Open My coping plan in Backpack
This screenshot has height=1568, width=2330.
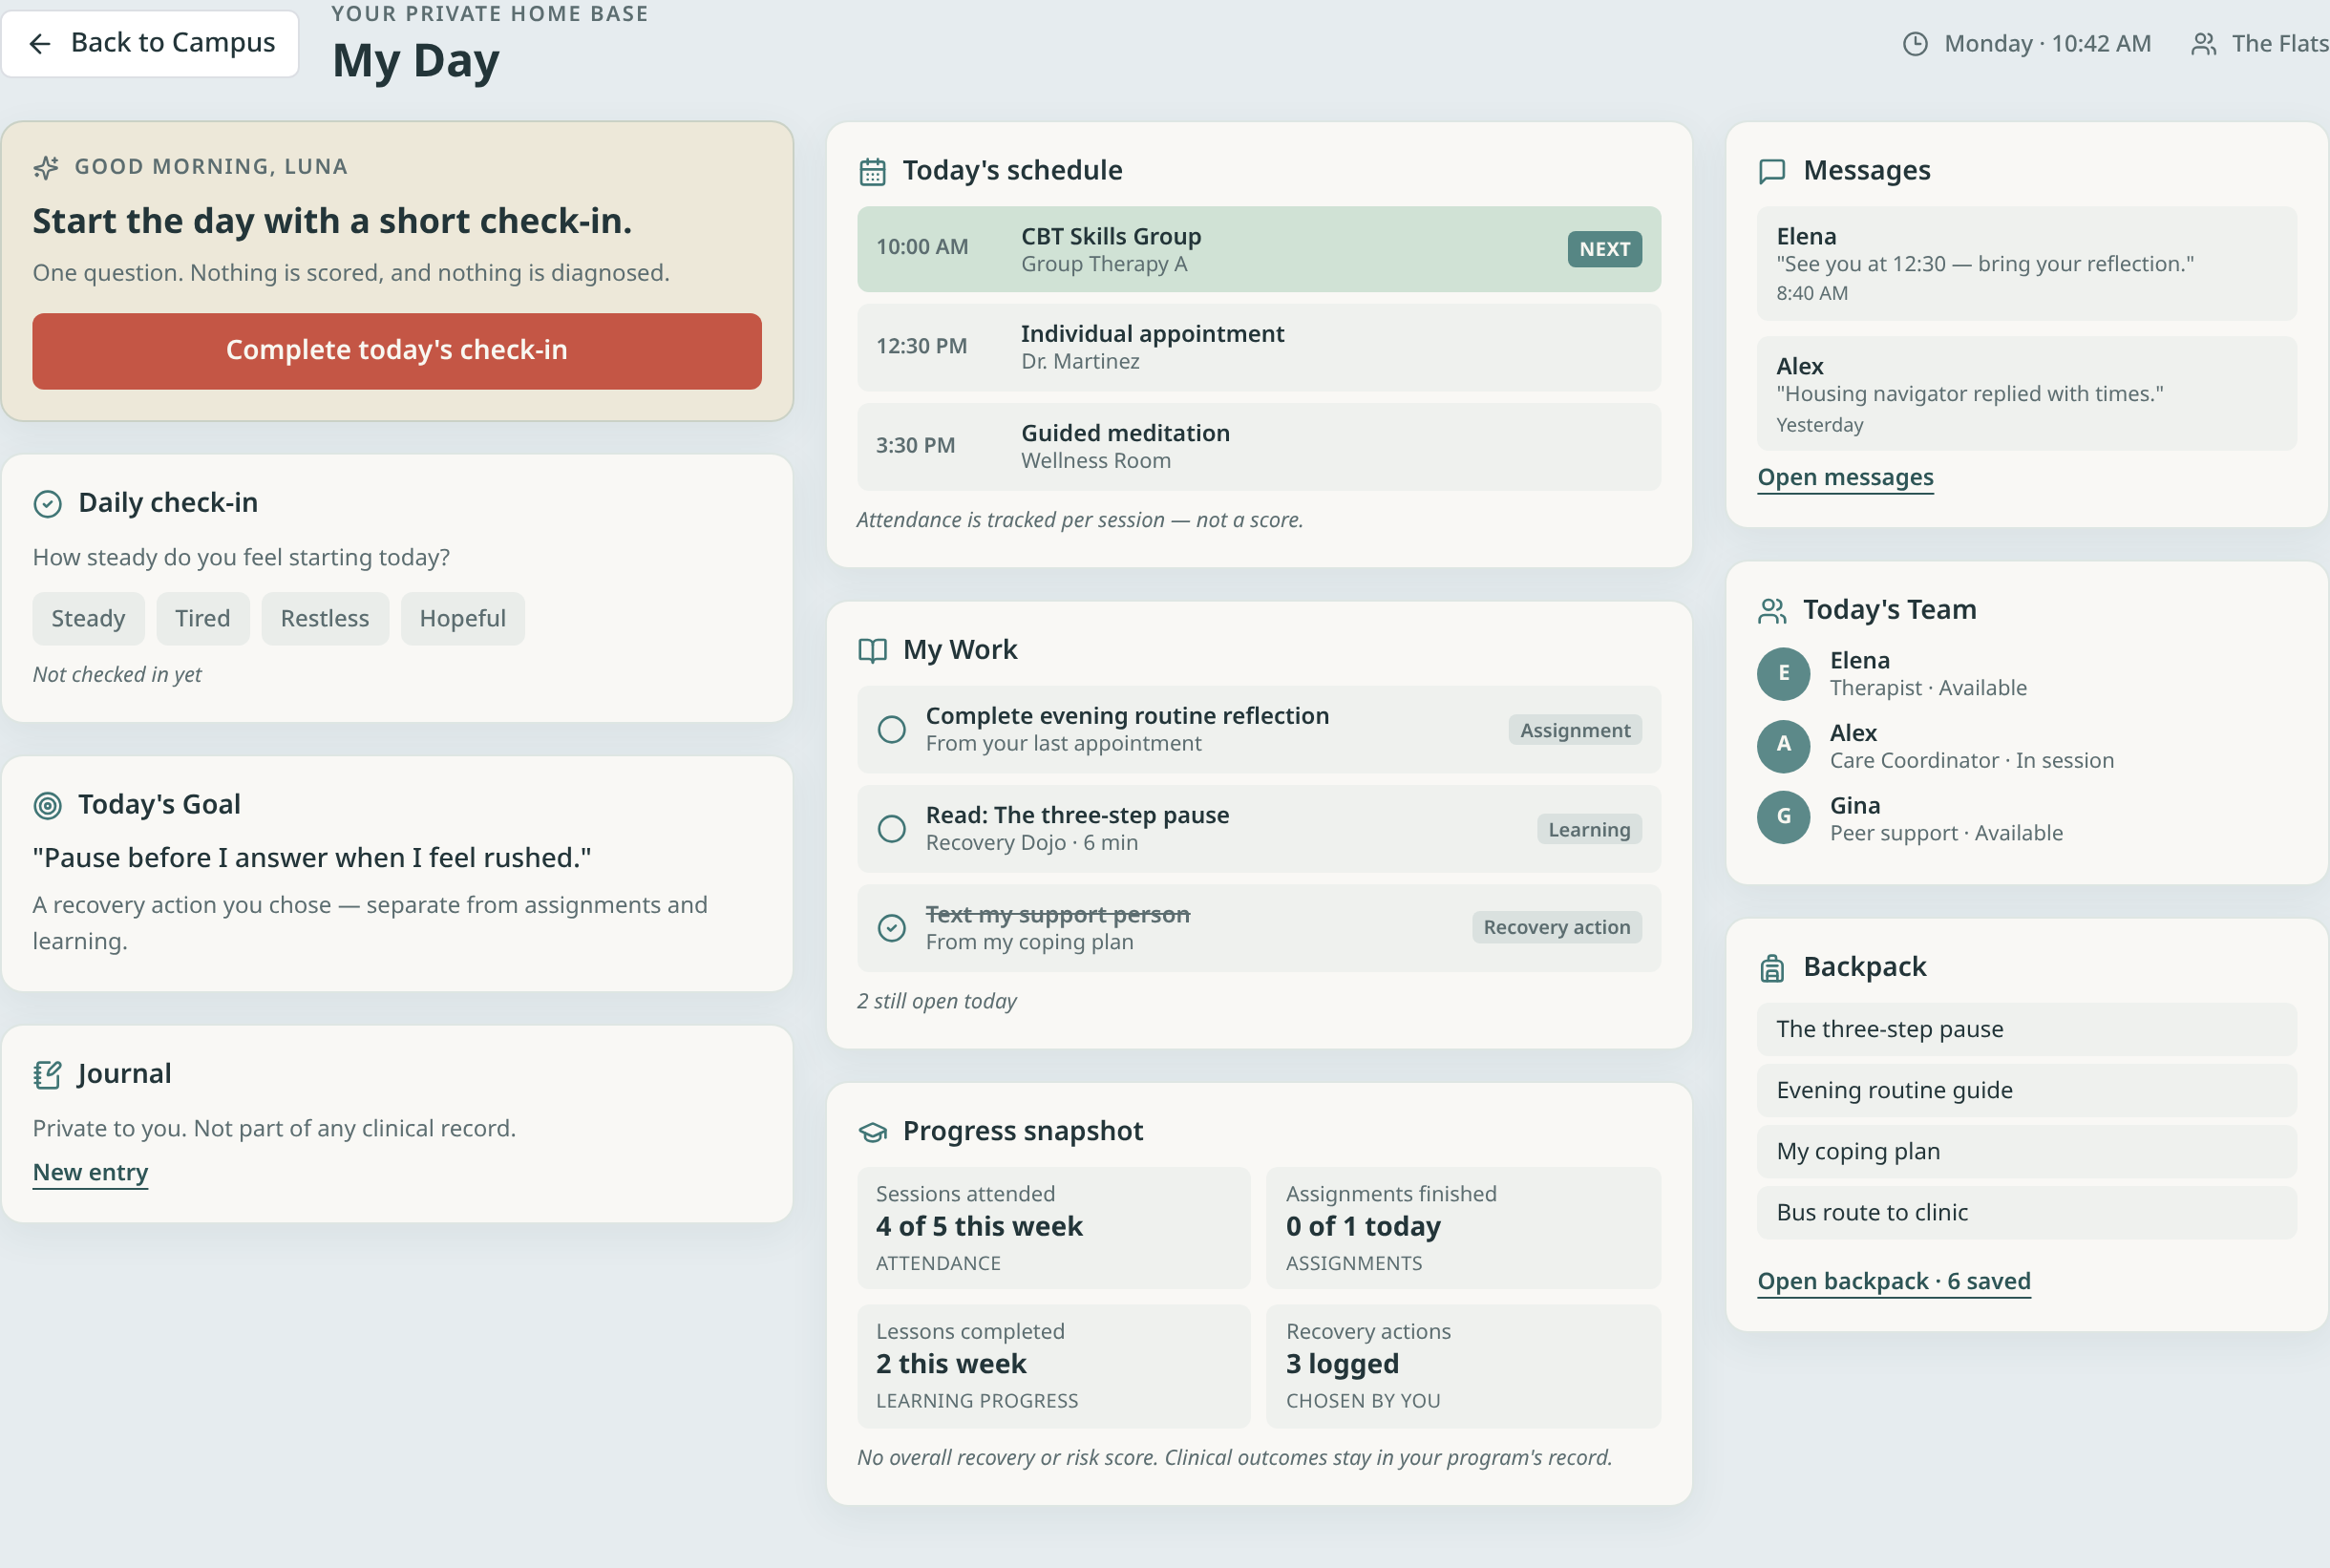click(x=2027, y=1152)
